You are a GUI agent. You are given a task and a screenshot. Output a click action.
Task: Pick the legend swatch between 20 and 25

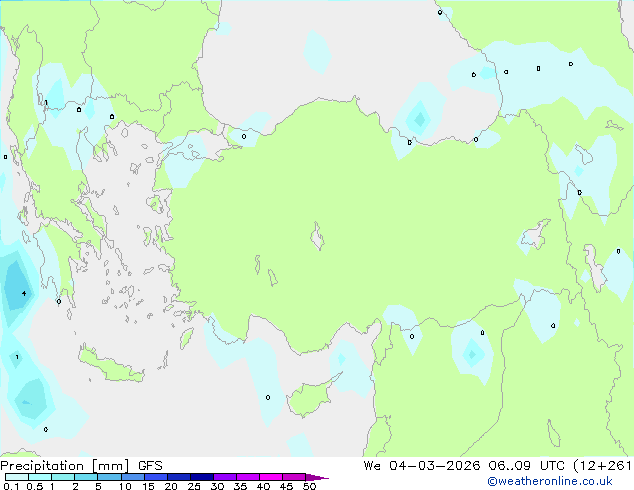pyautogui.click(x=179, y=477)
